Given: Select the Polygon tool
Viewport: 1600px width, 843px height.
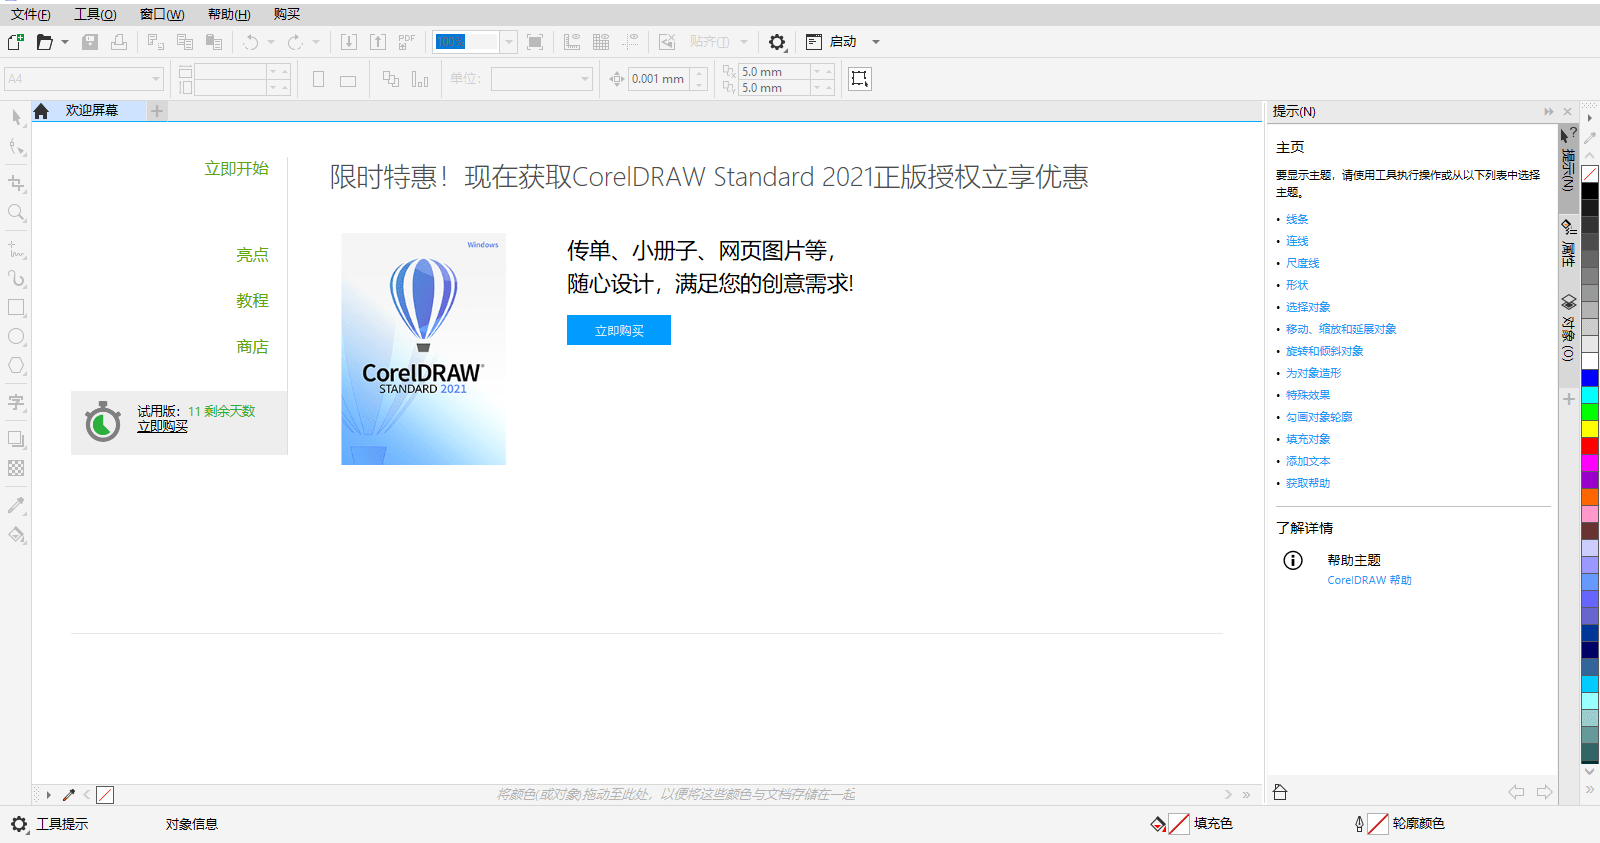Looking at the screenshot, I should click(x=16, y=366).
